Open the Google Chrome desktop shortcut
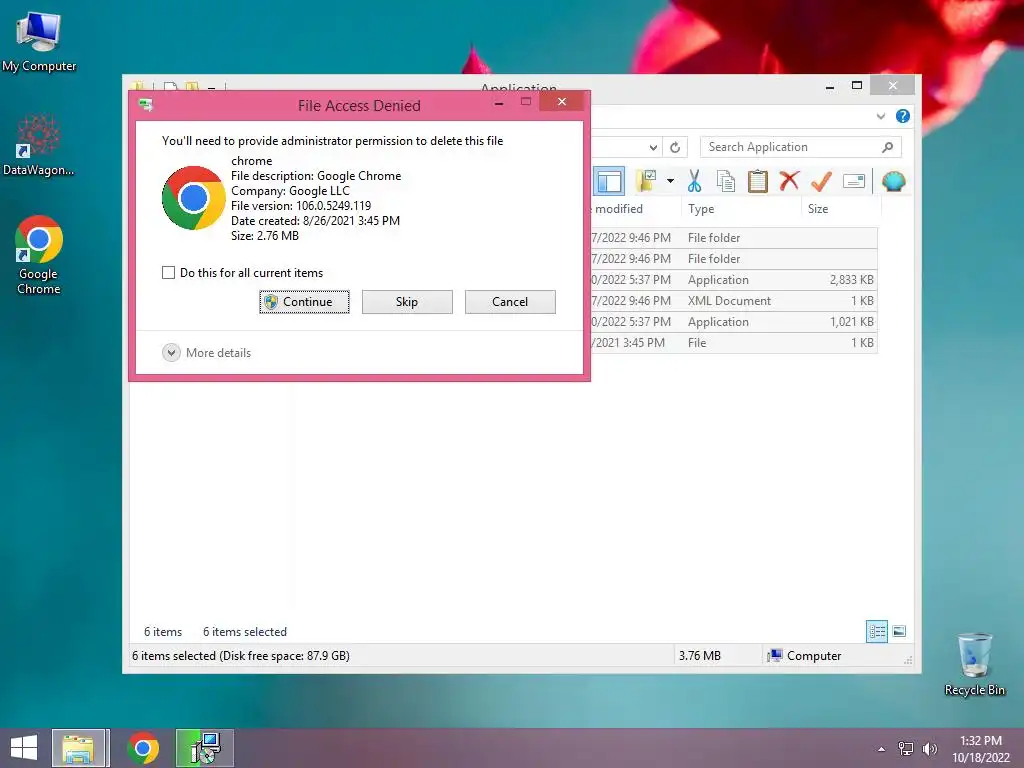This screenshot has height=768, width=1024. (39, 255)
